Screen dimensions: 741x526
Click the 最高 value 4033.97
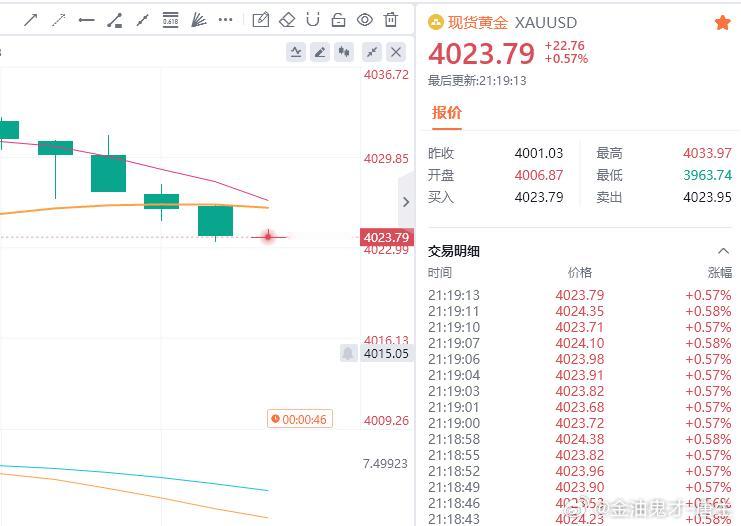pos(707,153)
